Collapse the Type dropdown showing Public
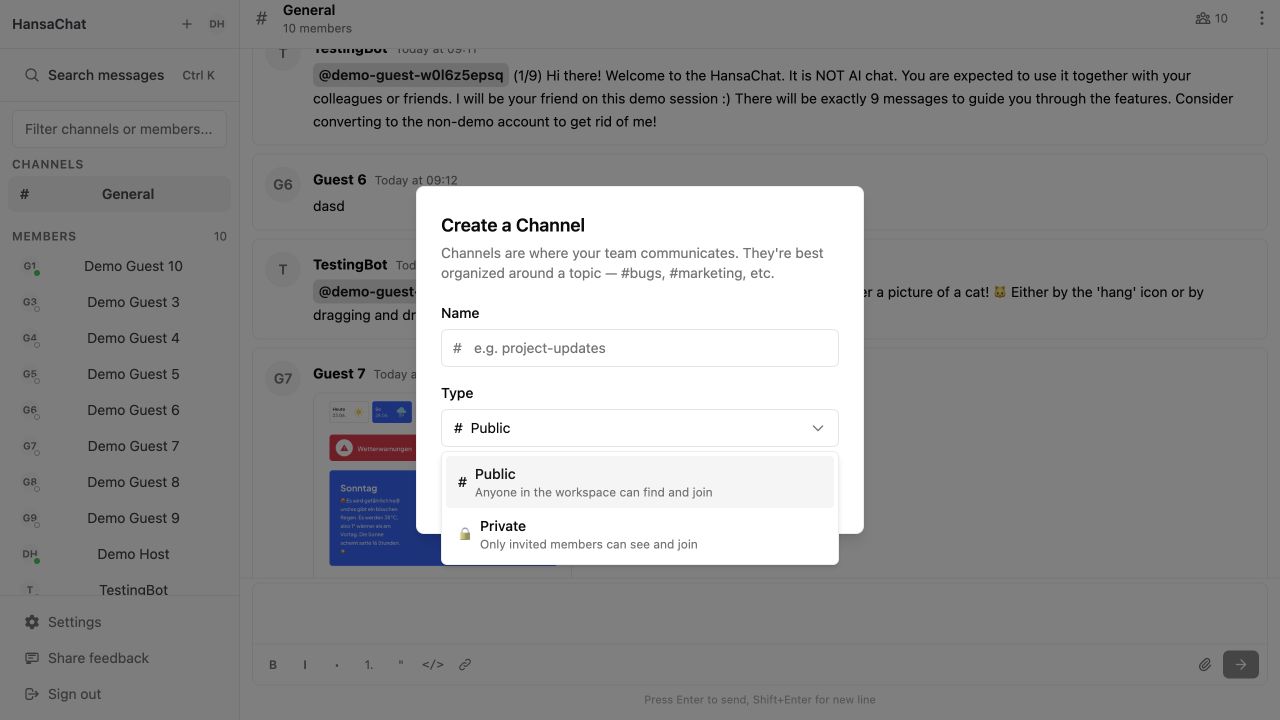The height and width of the screenshot is (720, 1280). (640, 428)
